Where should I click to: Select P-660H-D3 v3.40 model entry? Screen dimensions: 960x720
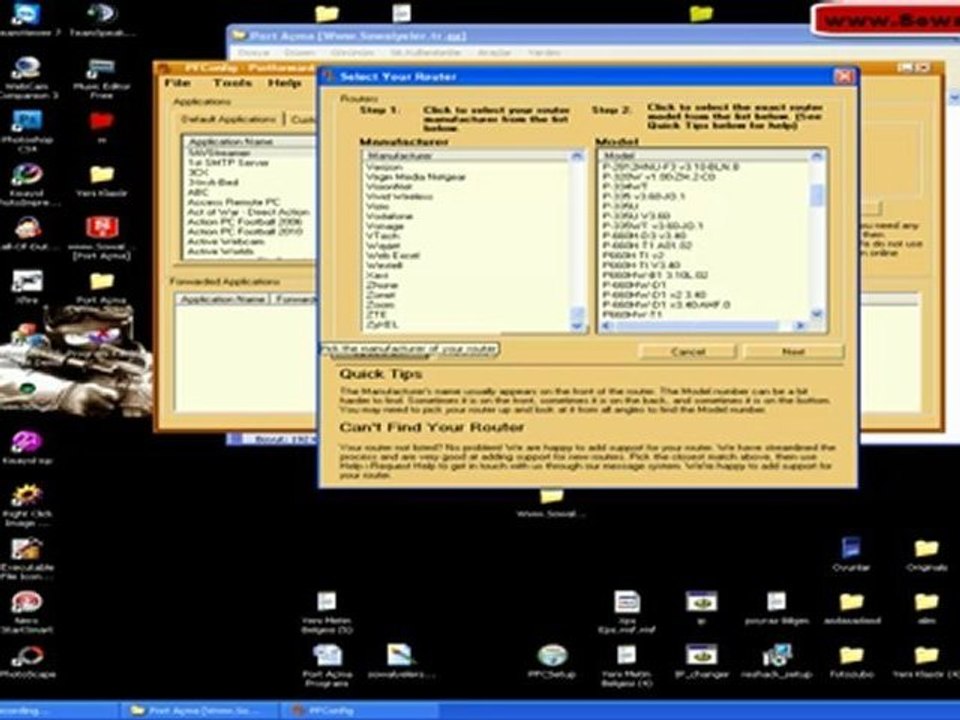coord(644,236)
